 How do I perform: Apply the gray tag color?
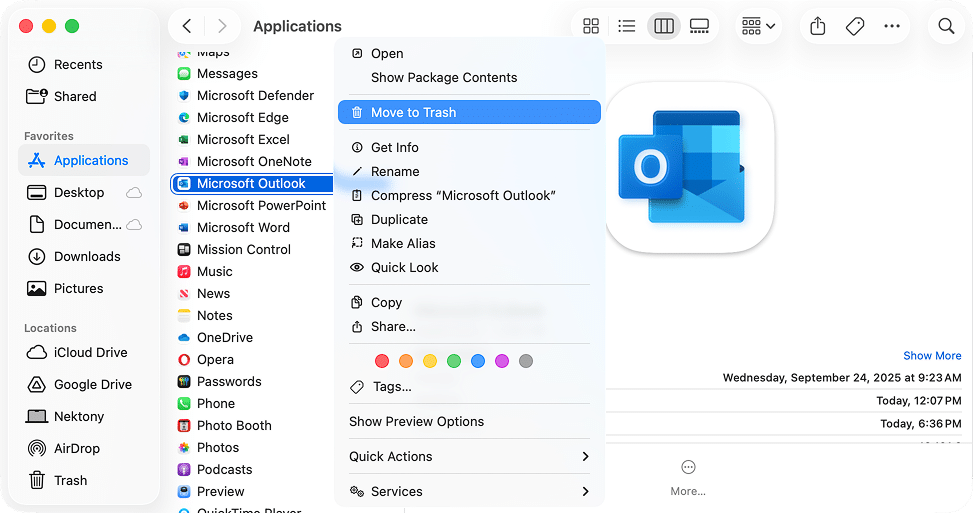point(526,361)
